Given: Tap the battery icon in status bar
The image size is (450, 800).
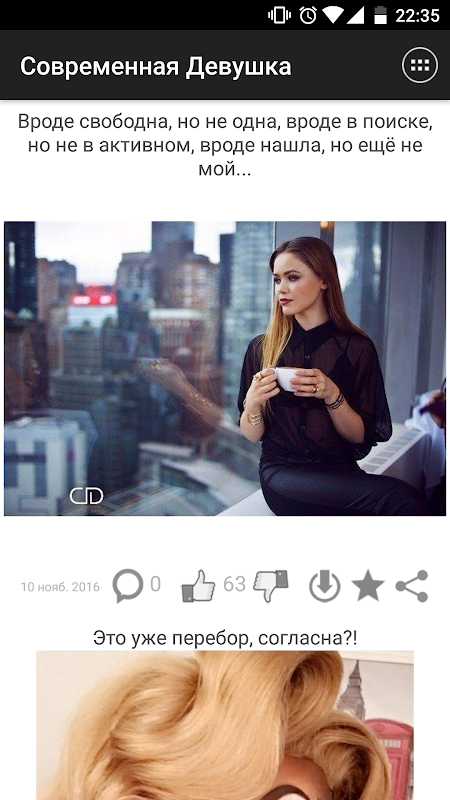Looking at the screenshot, I should coord(380,15).
